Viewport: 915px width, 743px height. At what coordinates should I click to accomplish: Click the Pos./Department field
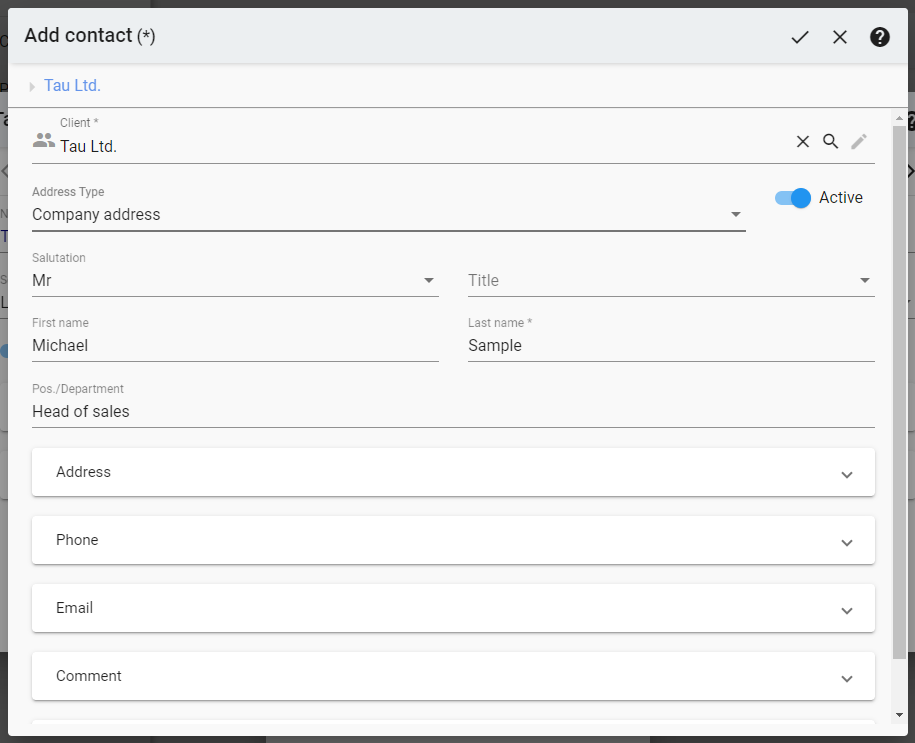tap(200, 411)
